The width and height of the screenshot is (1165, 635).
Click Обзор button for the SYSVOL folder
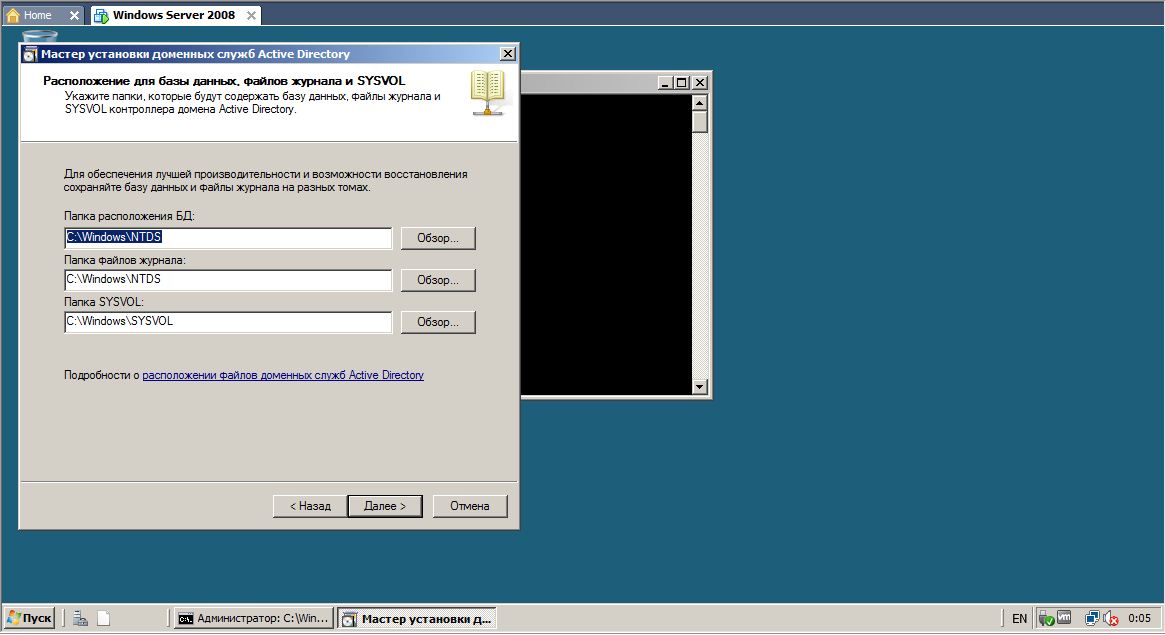[x=438, y=322]
